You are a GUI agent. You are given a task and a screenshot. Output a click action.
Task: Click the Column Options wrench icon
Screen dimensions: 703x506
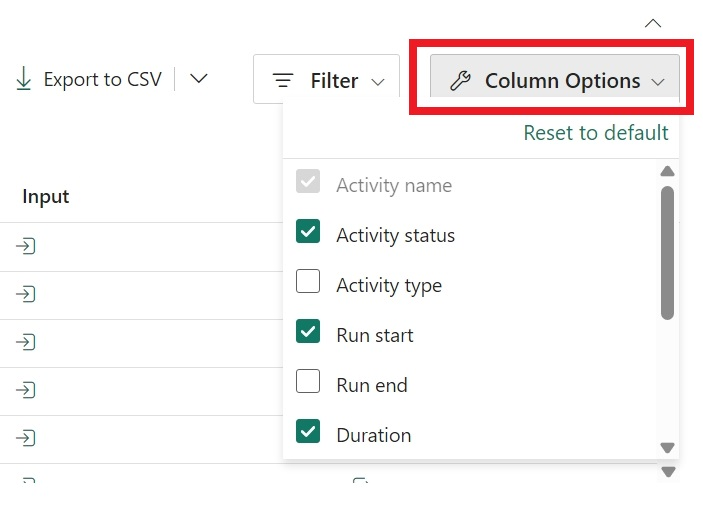460,81
